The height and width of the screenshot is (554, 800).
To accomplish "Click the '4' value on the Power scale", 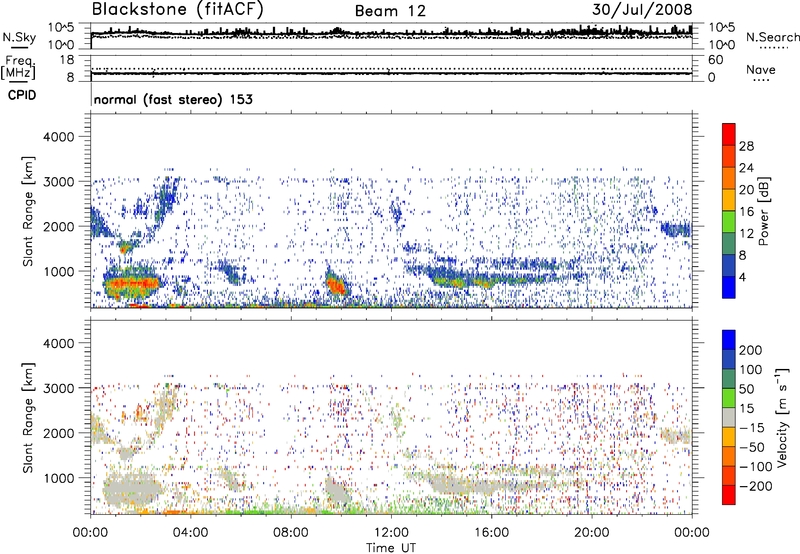I will tap(743, 277).
